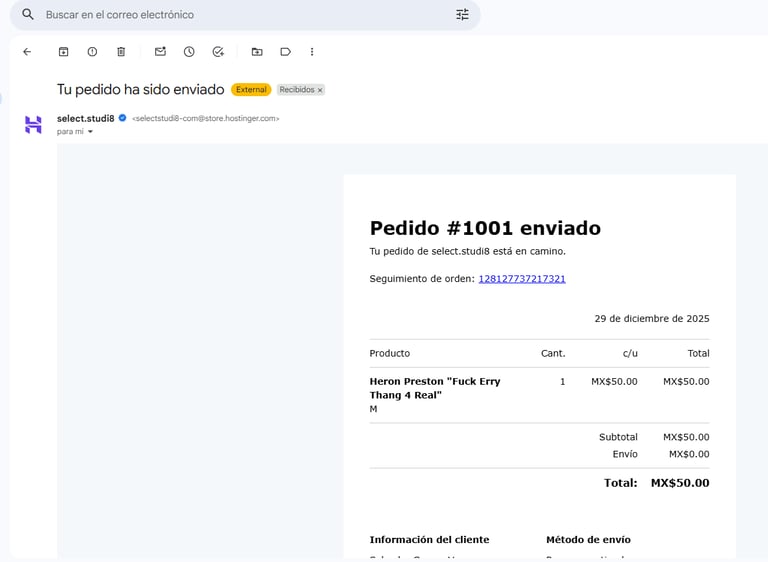
Task: Click the Total: MX$50.00 amount
Action: (679, 483)
